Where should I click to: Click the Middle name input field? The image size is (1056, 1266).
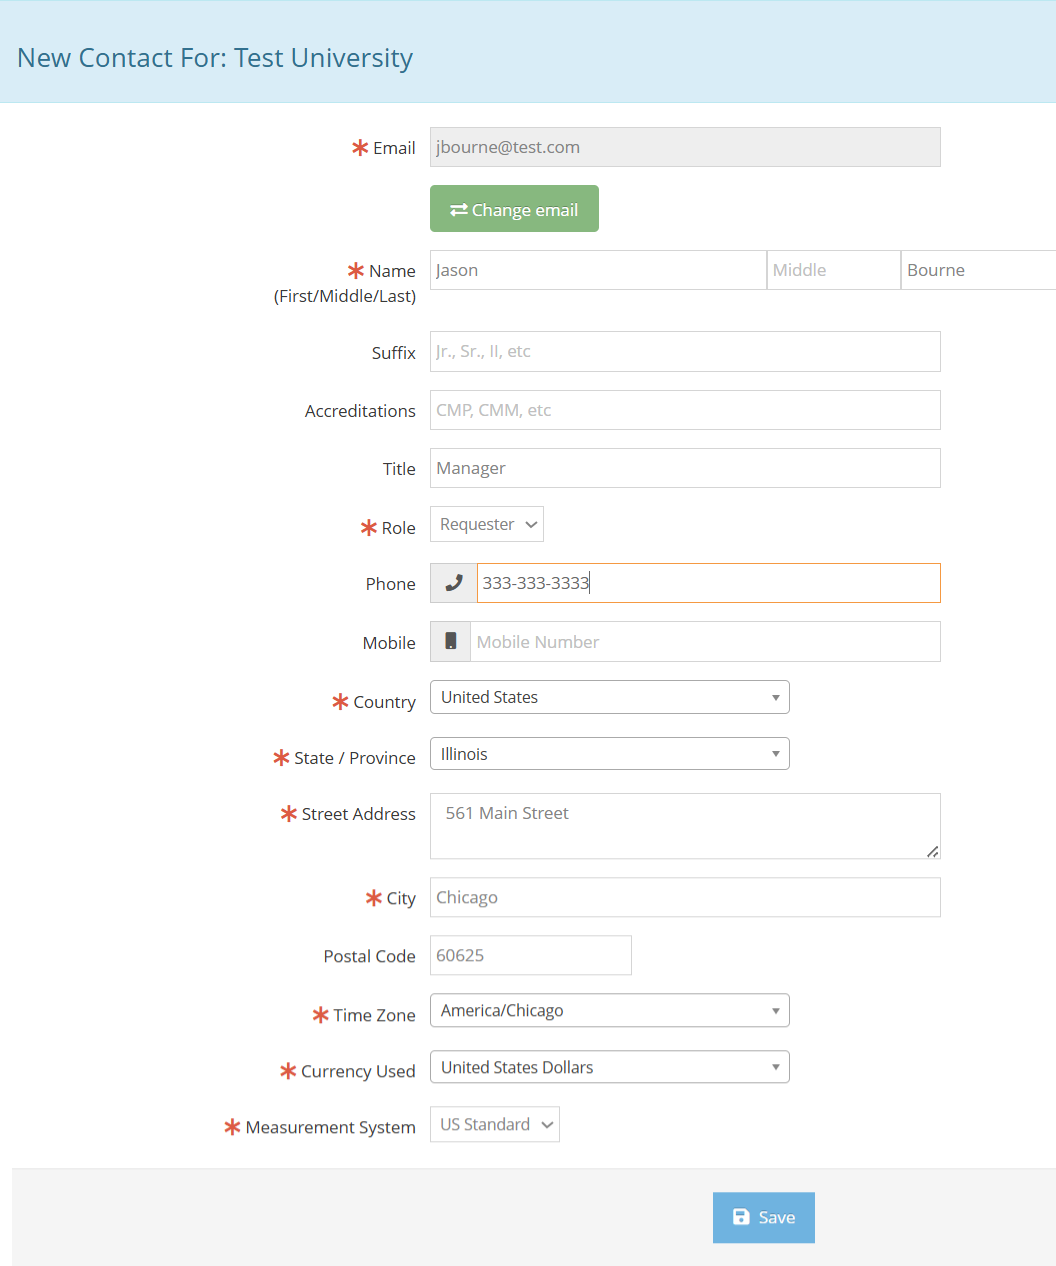[833, 269]
